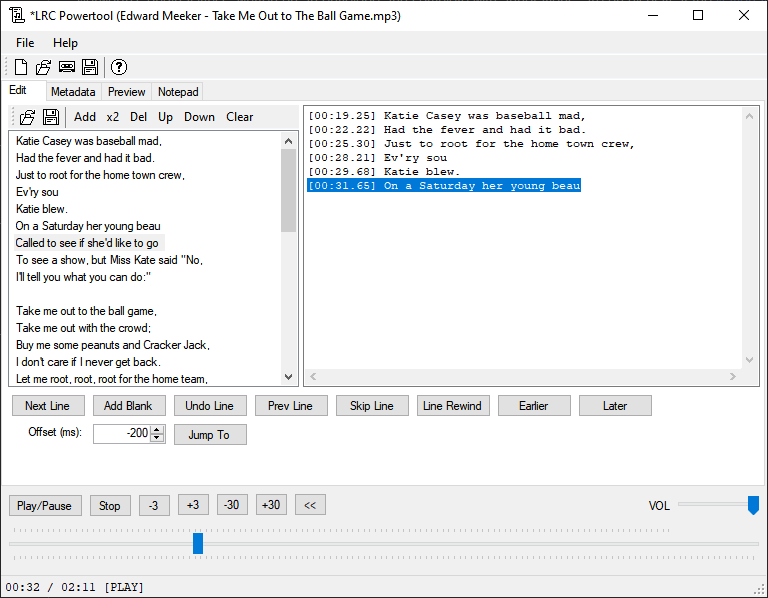768x598 pixels.
Task: Click timed line [00:19.25] Katie Casey
Action: (x=447, y=116)
